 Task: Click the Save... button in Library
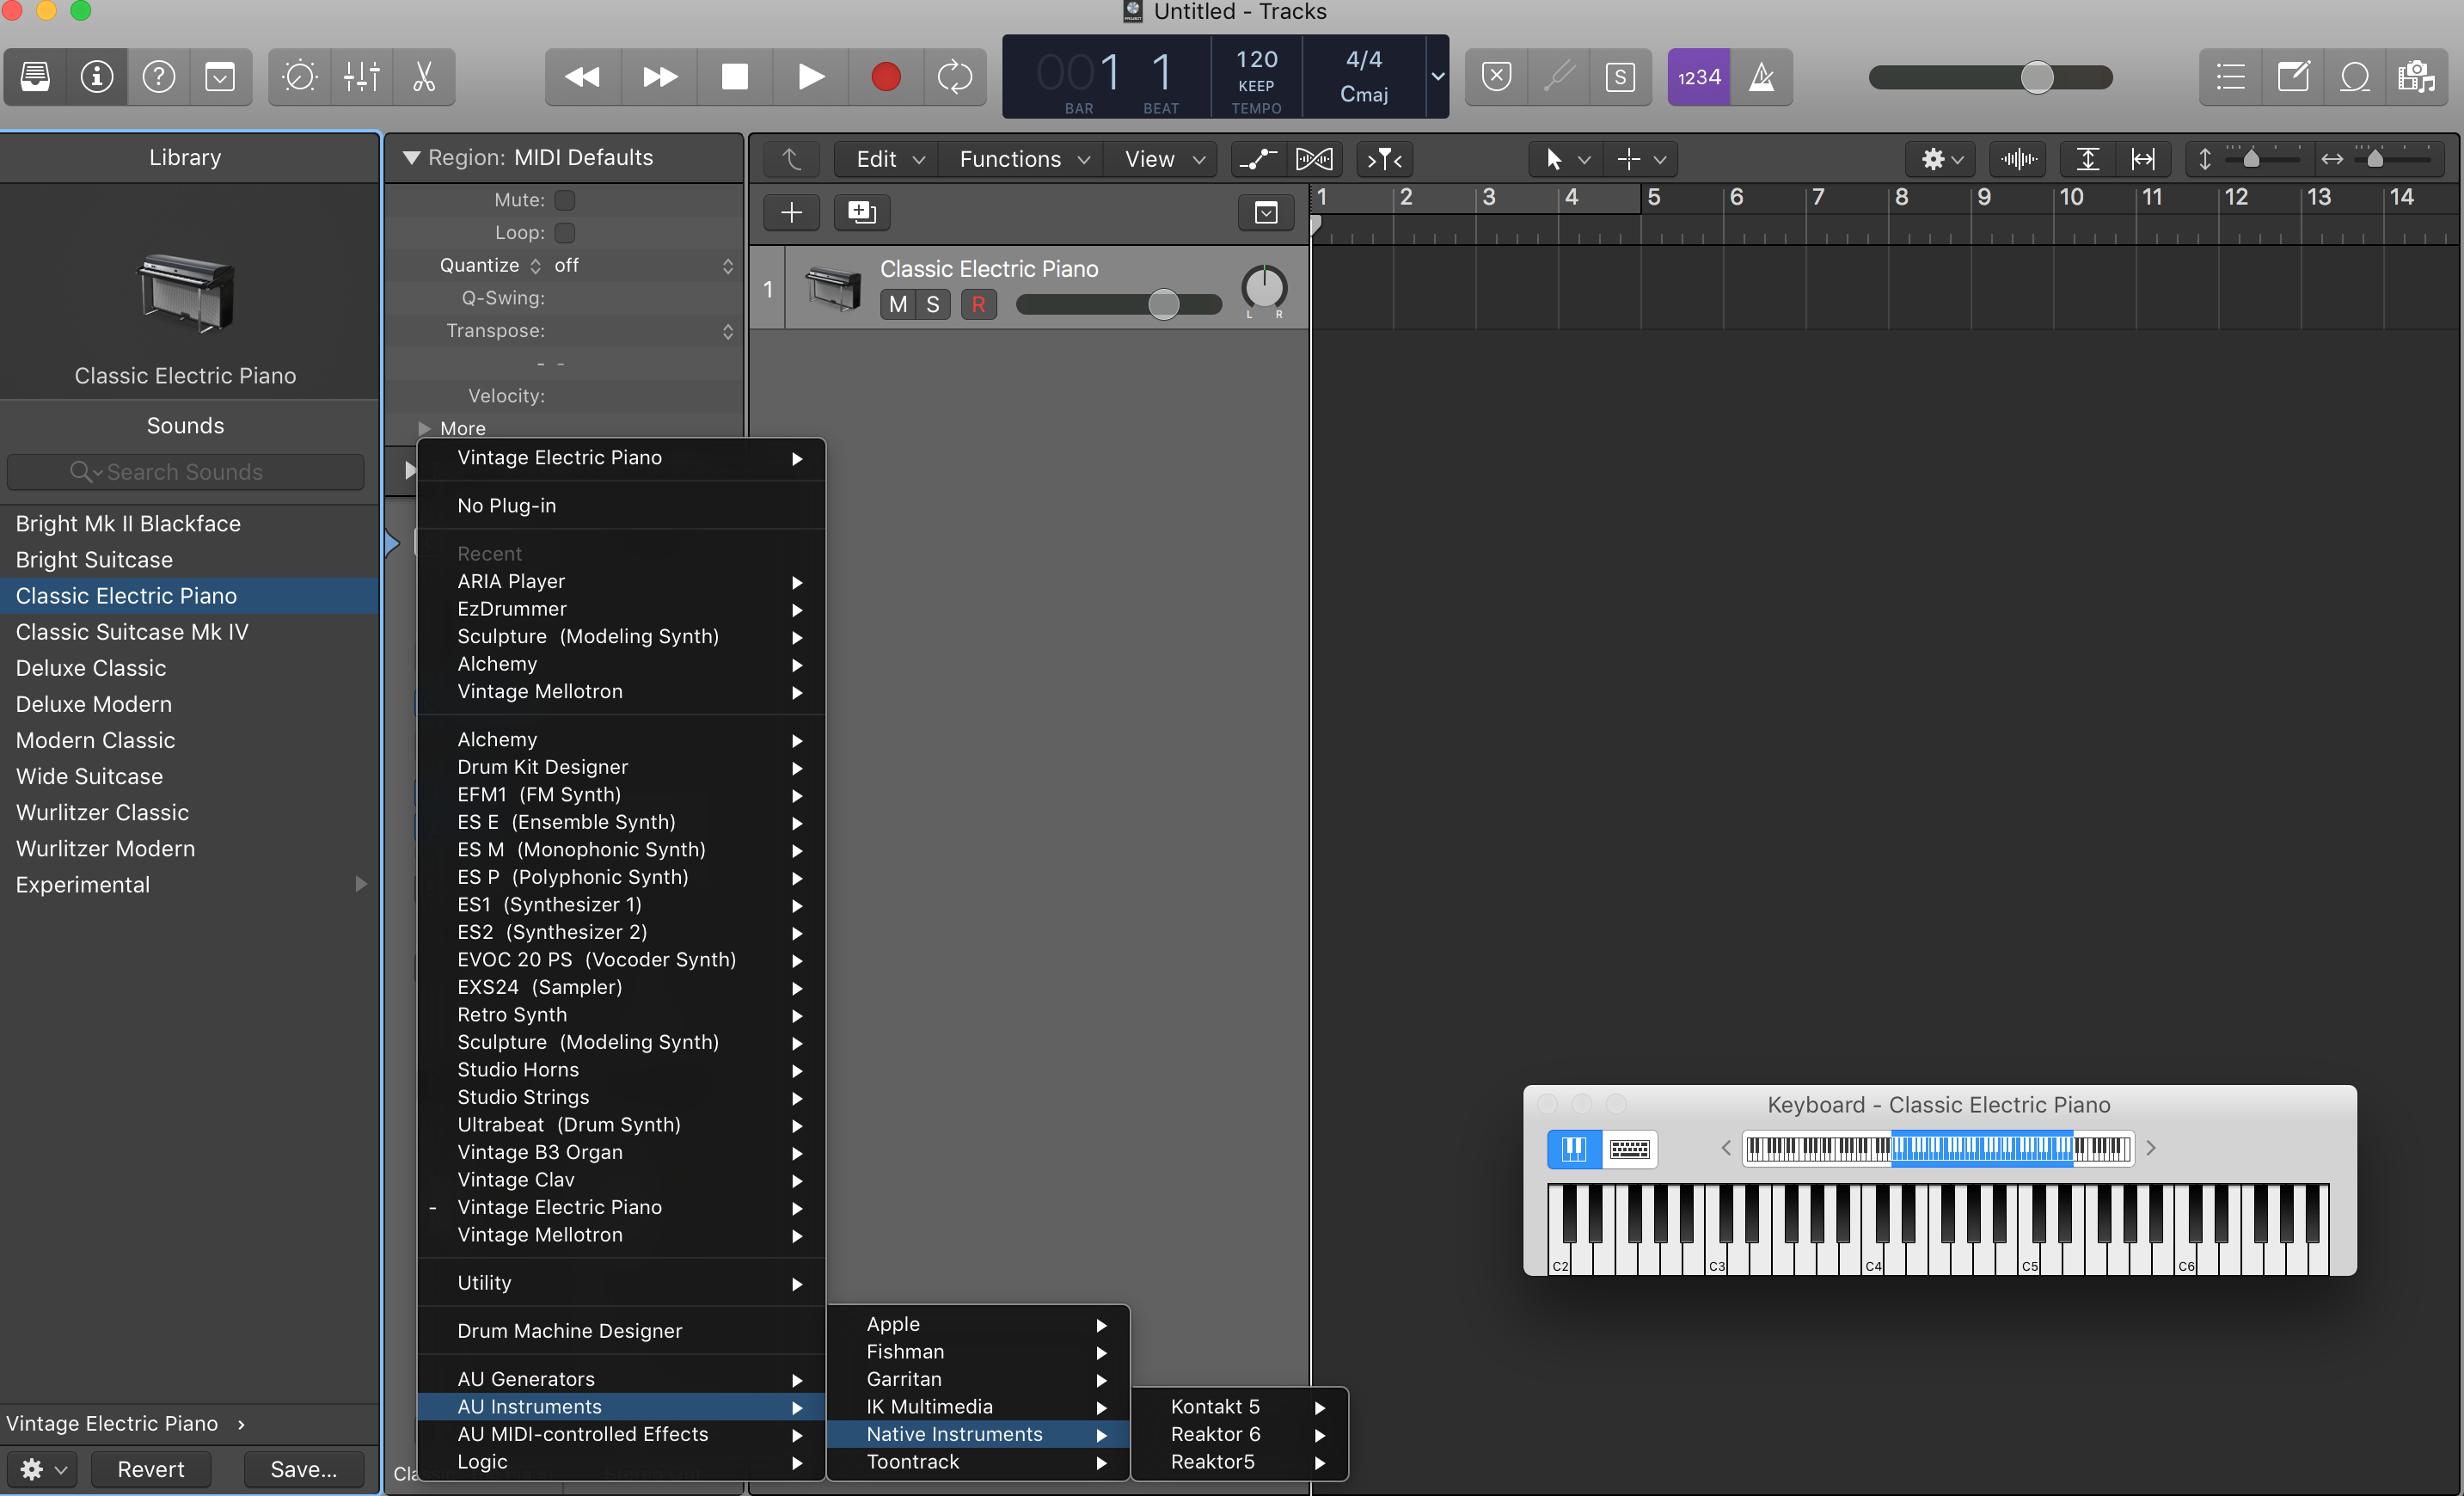[303, 1469]
